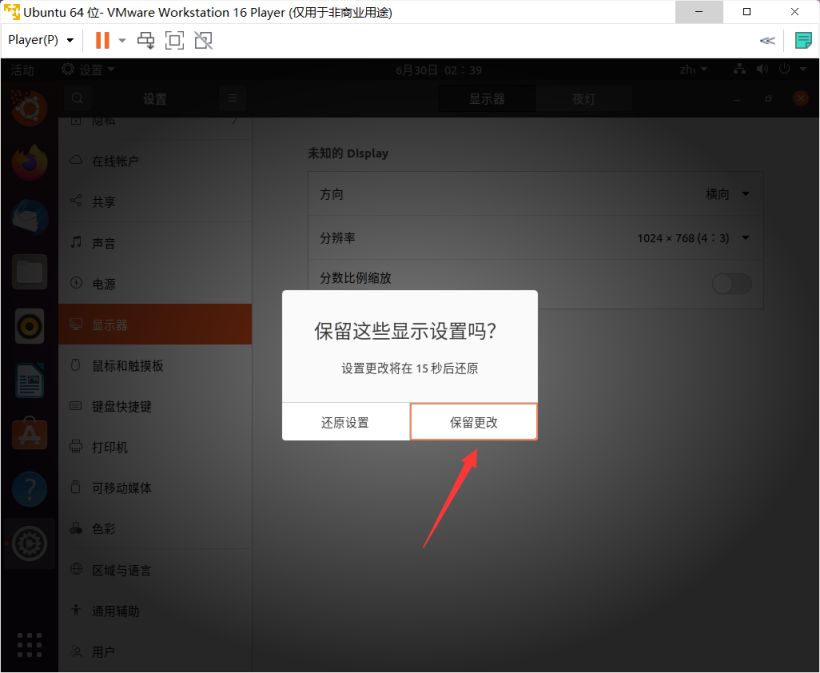Show all applications via the dock grid icon
This screenshot has width=820, height=673.
coord(29,645)
